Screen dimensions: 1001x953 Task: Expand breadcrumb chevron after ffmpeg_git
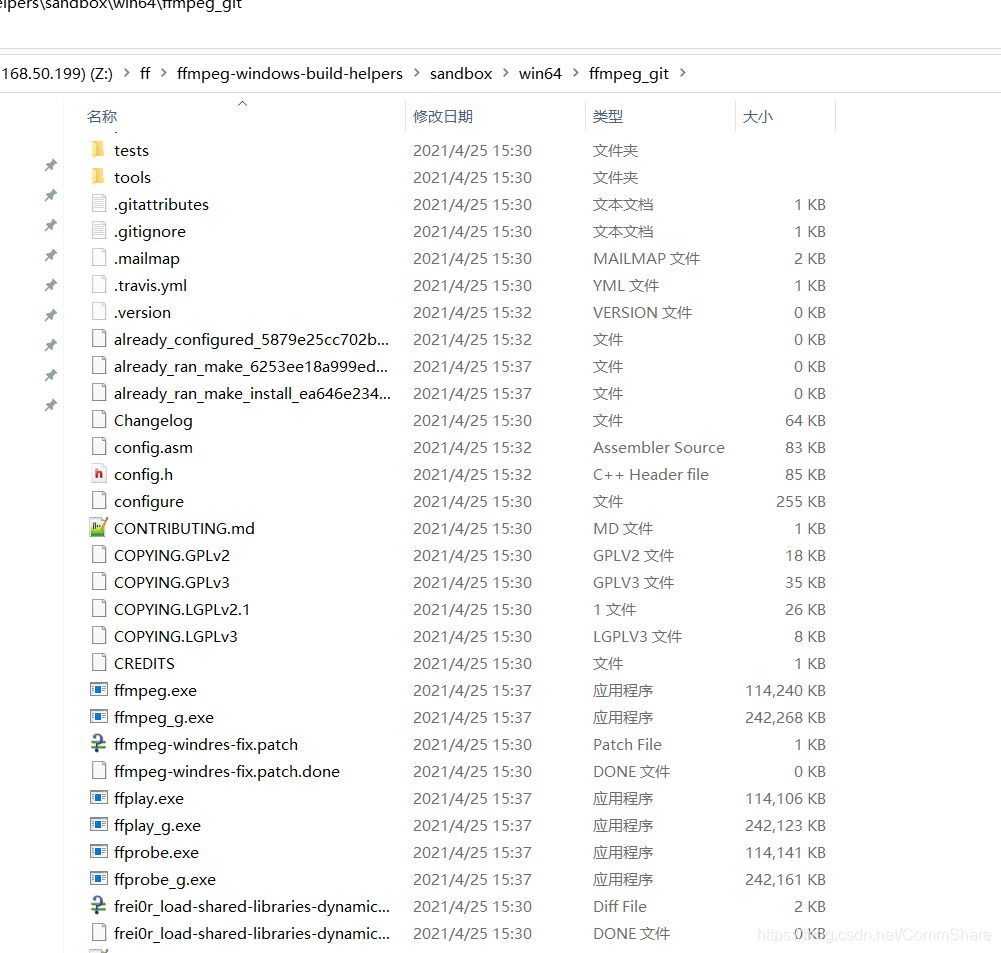682,73
